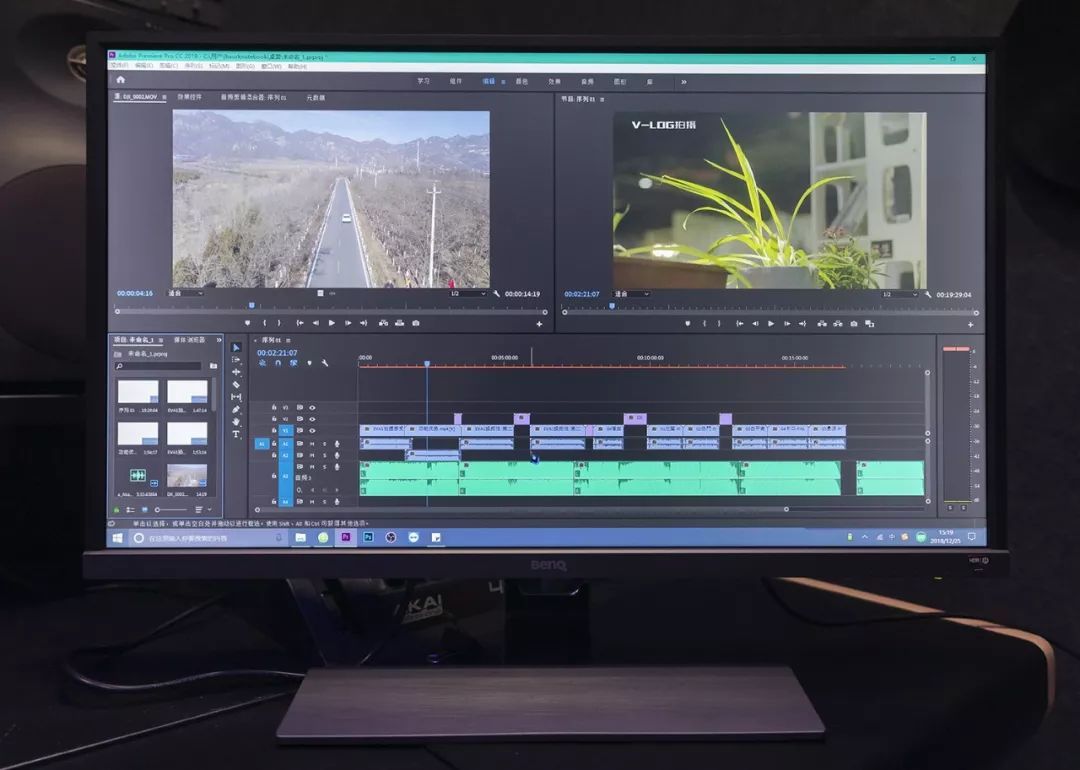Screen dimensions: 1080x770
Task: Choose the Hand tool in the tools panel
Action: (236, 422)
